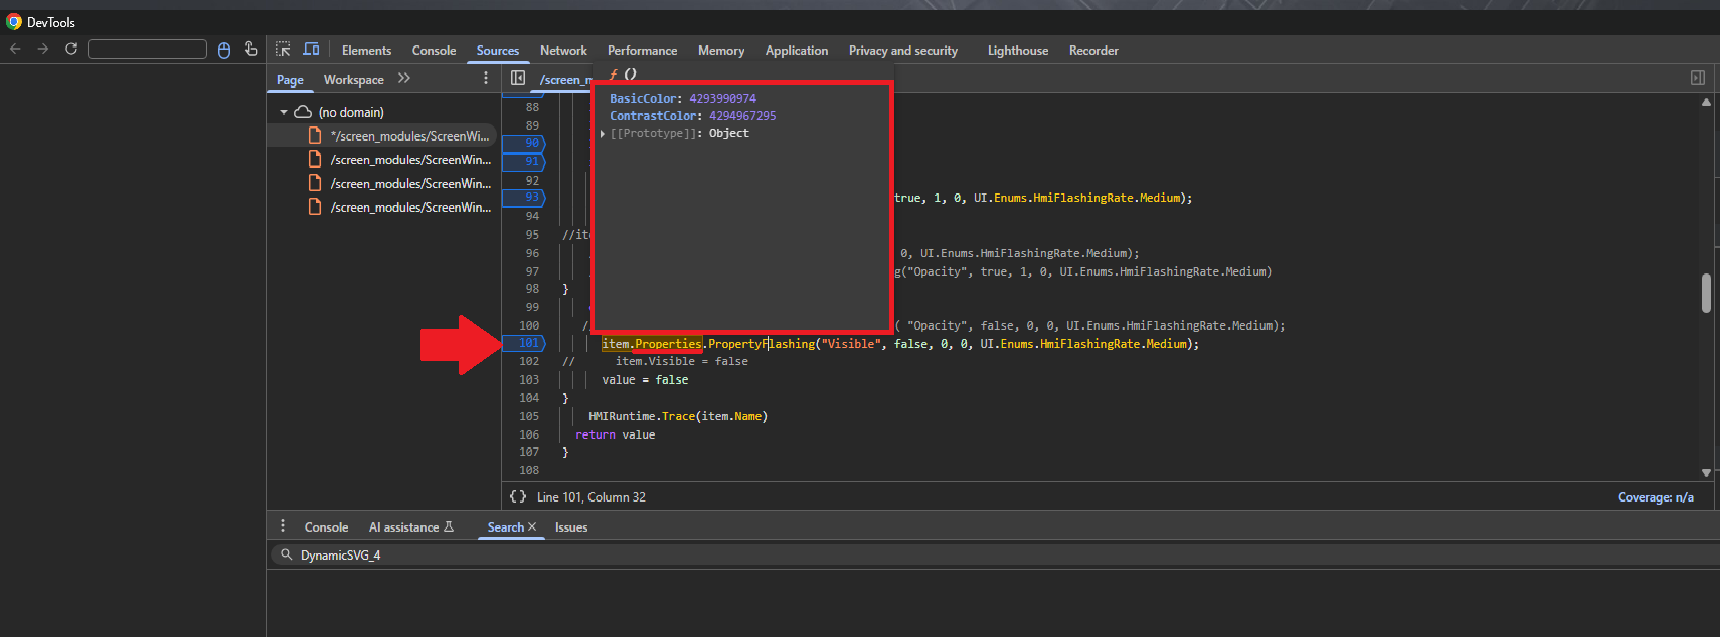The width and height of the screenshot is (1720, 637).
Task: Collapse the (no domain) tree node
Action: (x=284, y=112)
